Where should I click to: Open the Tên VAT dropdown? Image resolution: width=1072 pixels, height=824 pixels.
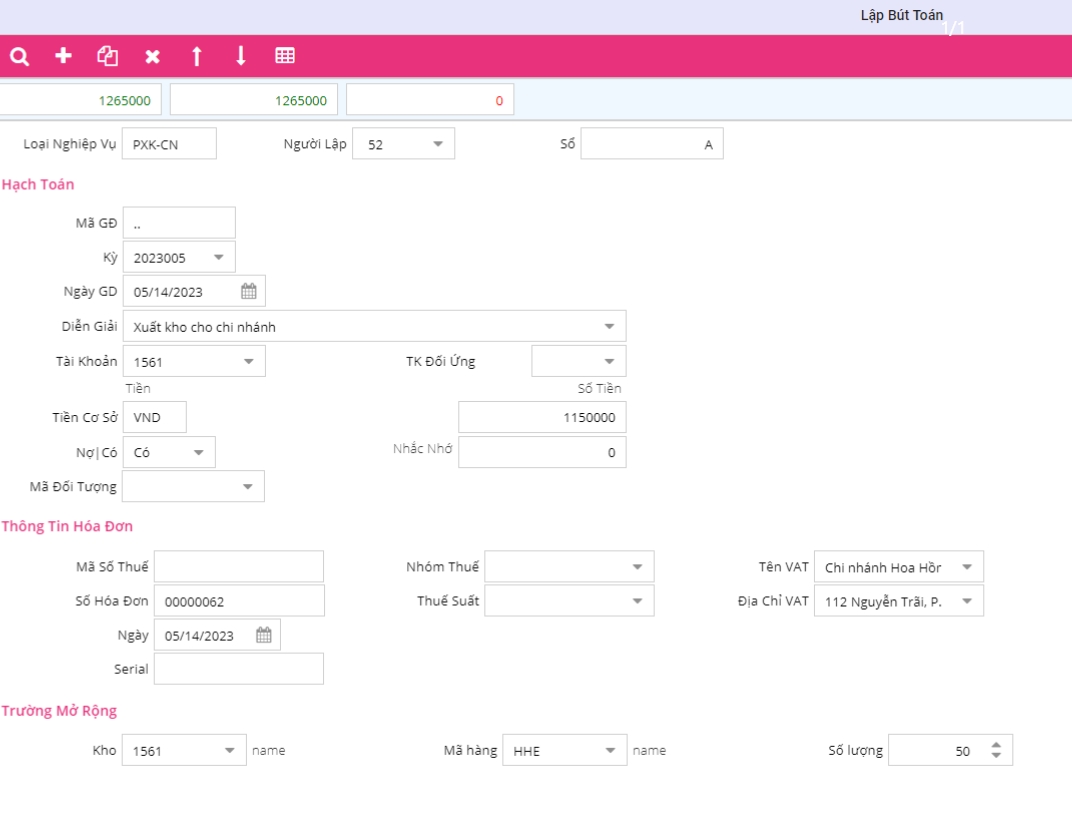(x=966, y=567)
